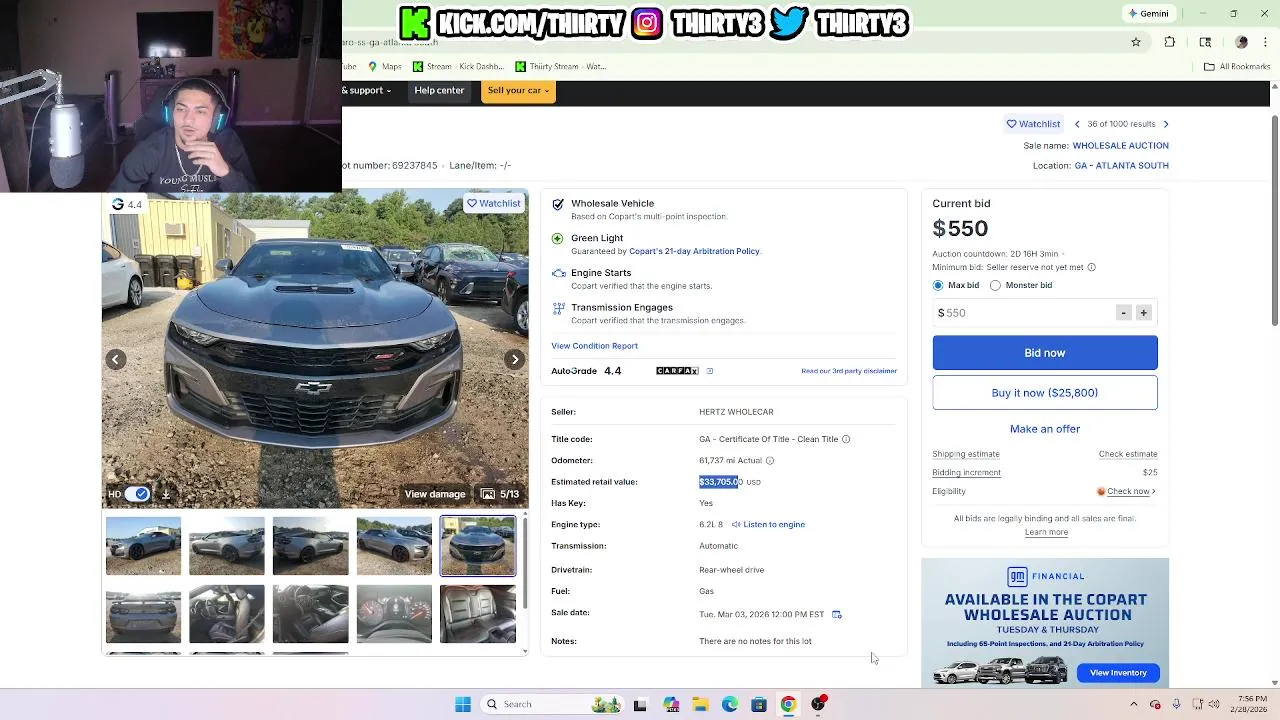Click eligibility Check now link
The height and width of the screenshot is (720, 1280).
[x=1129, y=492]
